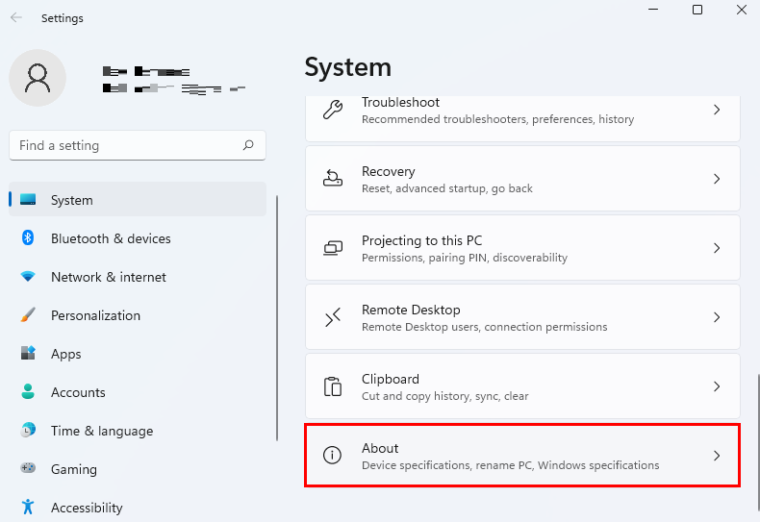
Task: Click the Accounts person icon in sidebar
Action: pos(28,391)
